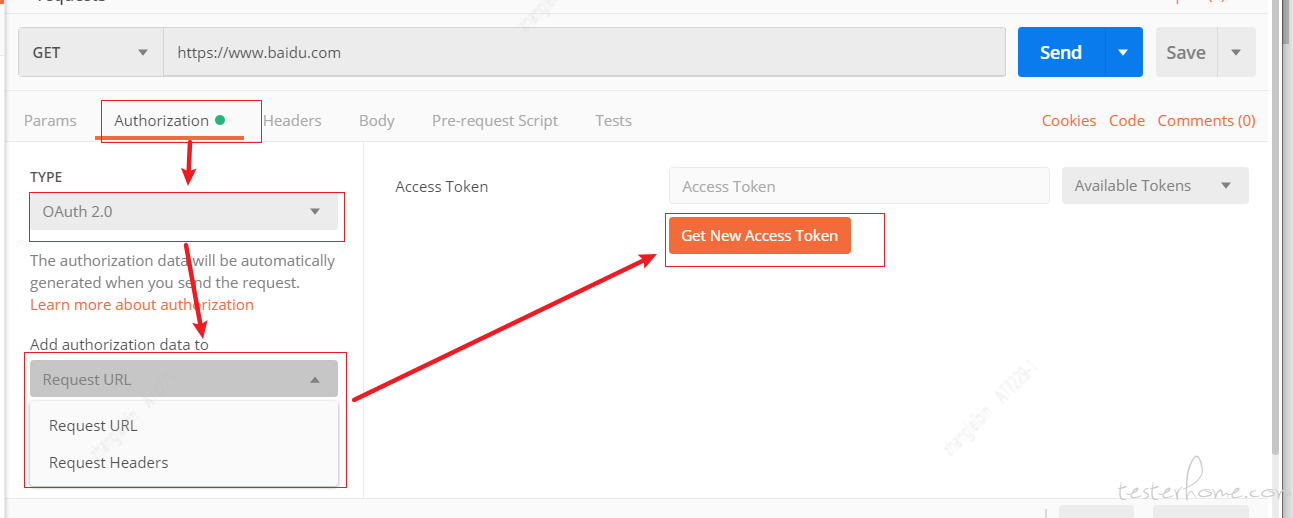Screen dimensions: 1293x518
Task: Open the Headers tab
Action: coord(292,120)
